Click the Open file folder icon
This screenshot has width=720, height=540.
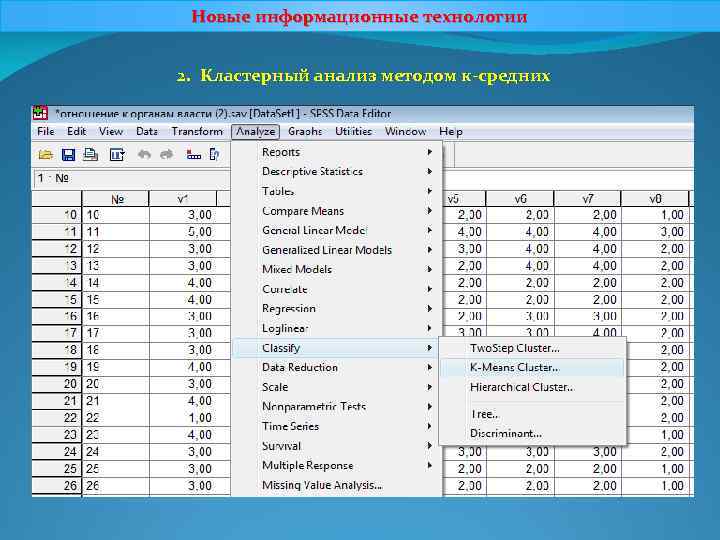[45, 155]
